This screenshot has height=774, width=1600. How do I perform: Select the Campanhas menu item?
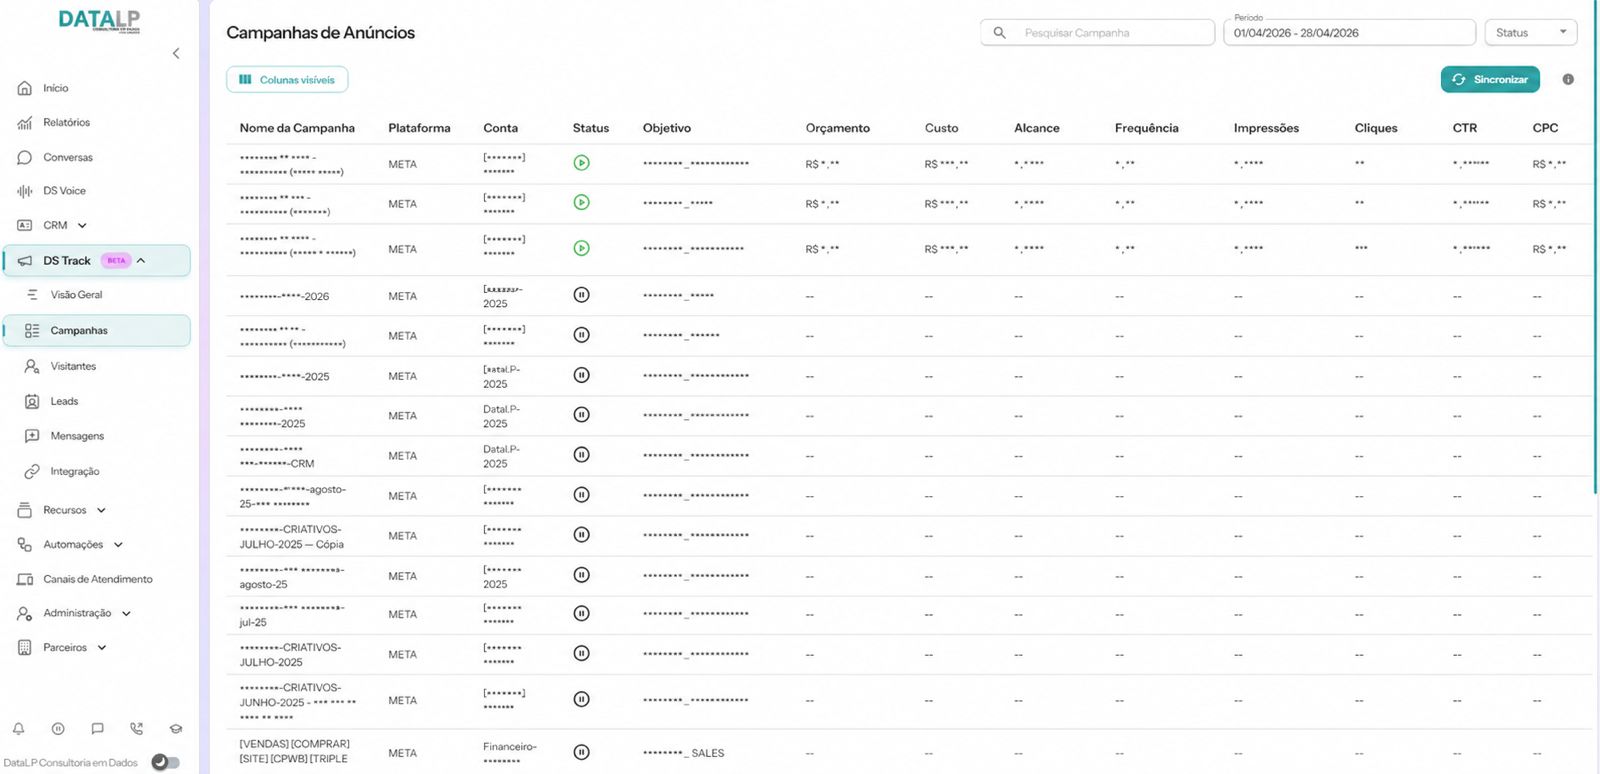96,331
